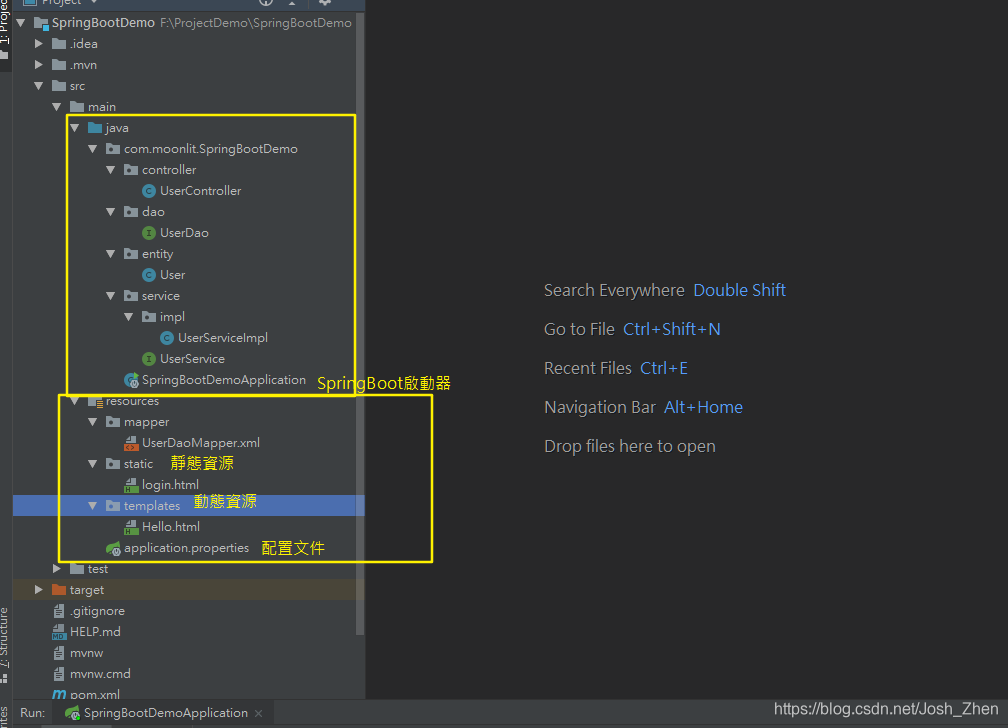Collapse the src folder

[39, 86]
